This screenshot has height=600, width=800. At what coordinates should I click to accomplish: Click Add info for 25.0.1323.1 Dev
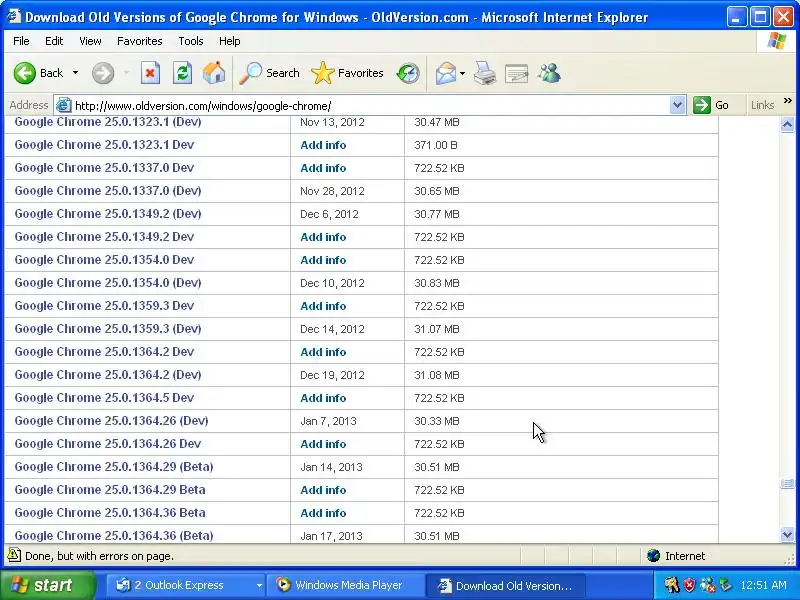point(323,145)
